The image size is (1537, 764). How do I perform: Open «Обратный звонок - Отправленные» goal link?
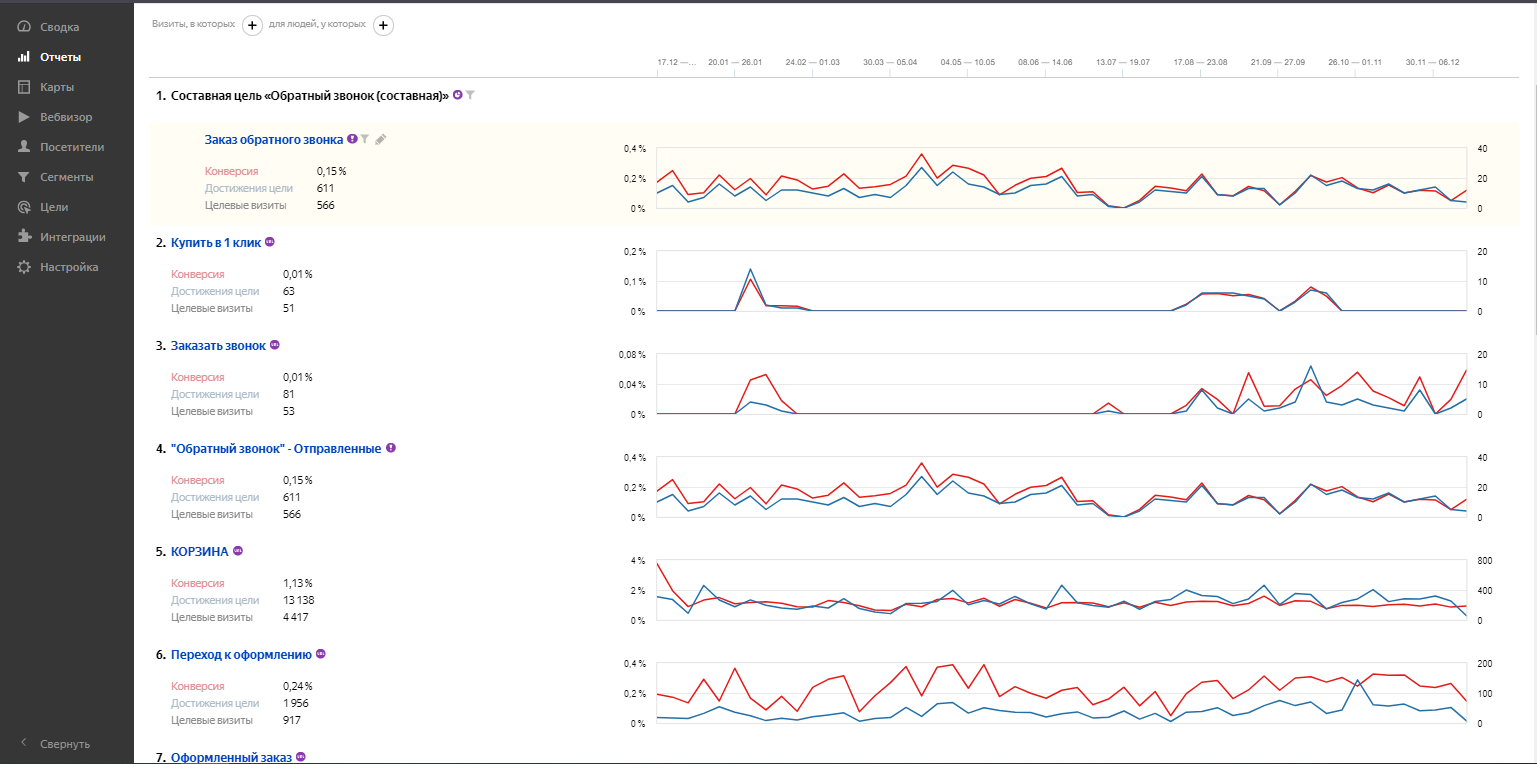click(x=277, y=448)
